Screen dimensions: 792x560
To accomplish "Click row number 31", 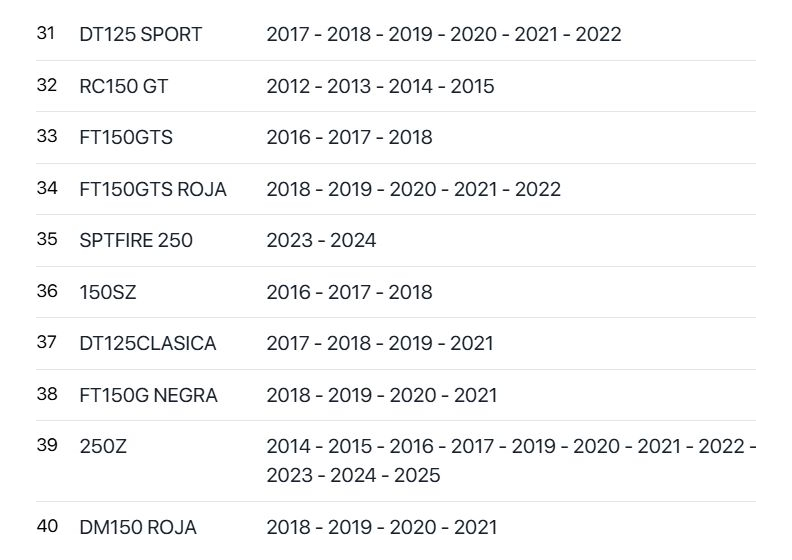I will pos(47,33).
